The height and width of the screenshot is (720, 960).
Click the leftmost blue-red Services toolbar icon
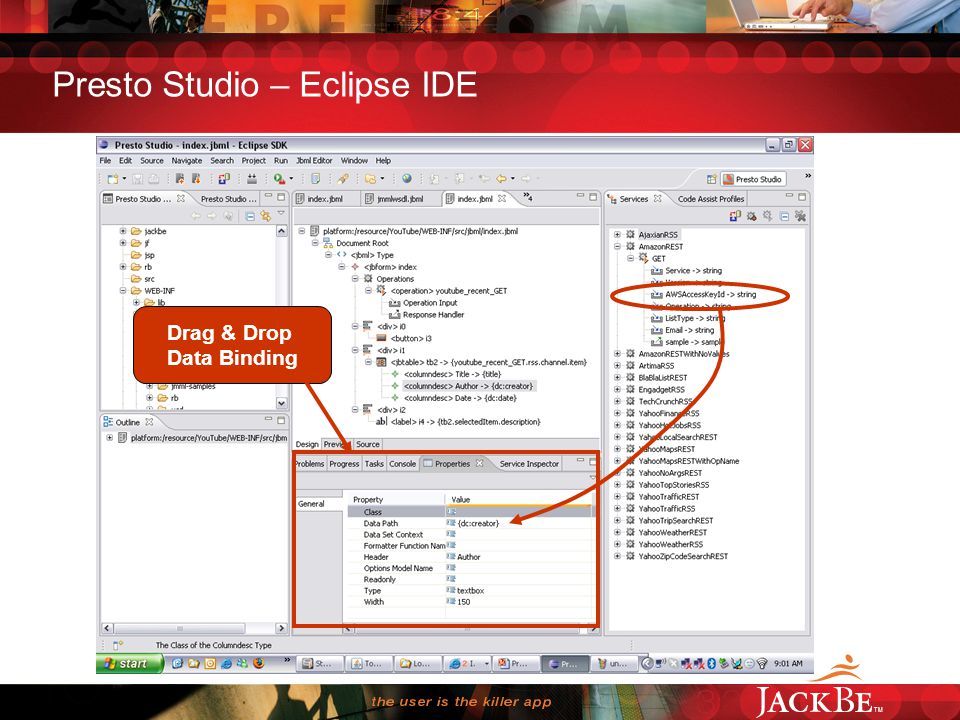click(735, 216)
